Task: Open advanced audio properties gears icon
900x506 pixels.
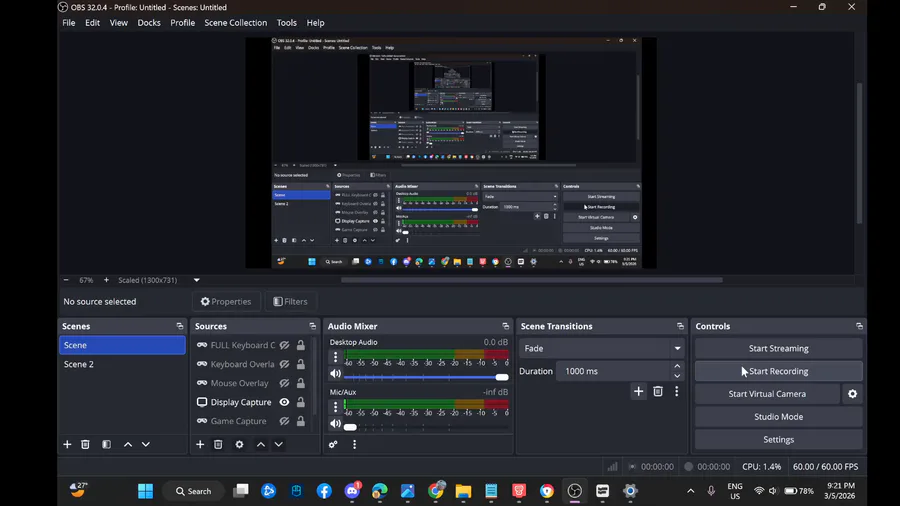Action: click(x=333, y=444)
